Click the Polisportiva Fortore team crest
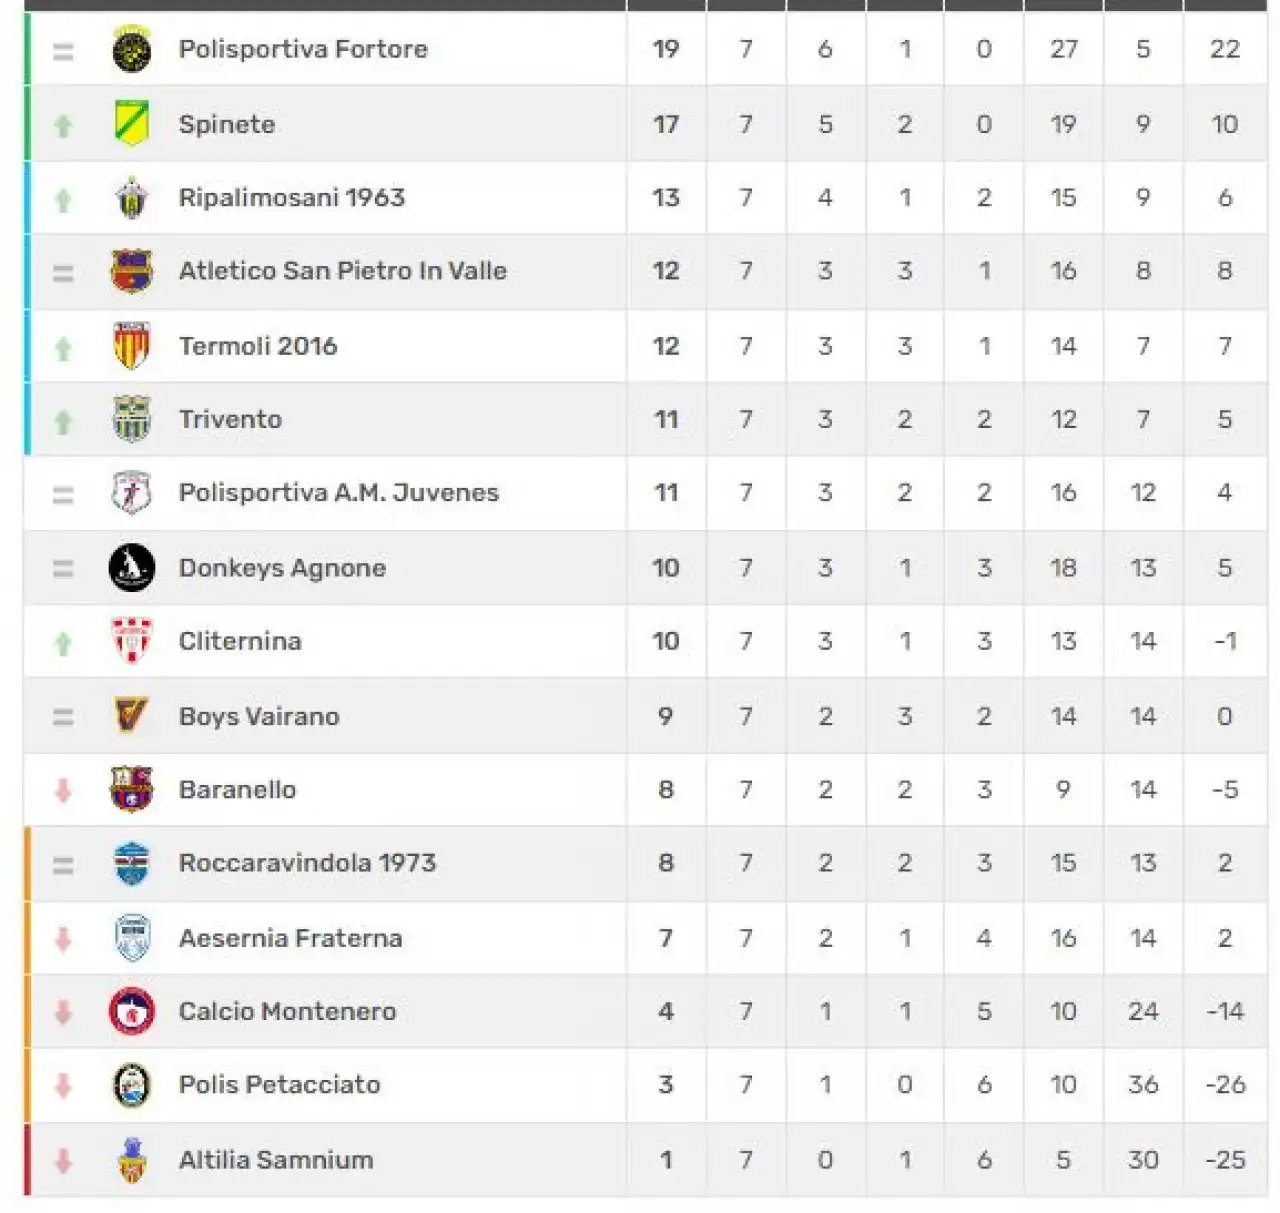The height and width of the screenshot is (1213, 1280). [131, 49]
